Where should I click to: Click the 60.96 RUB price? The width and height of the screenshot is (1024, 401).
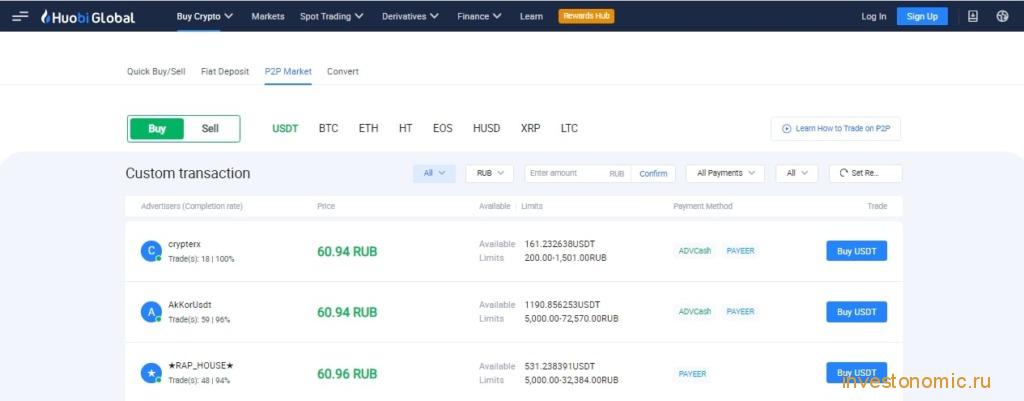pyautogui.click(x=347, y=374)
